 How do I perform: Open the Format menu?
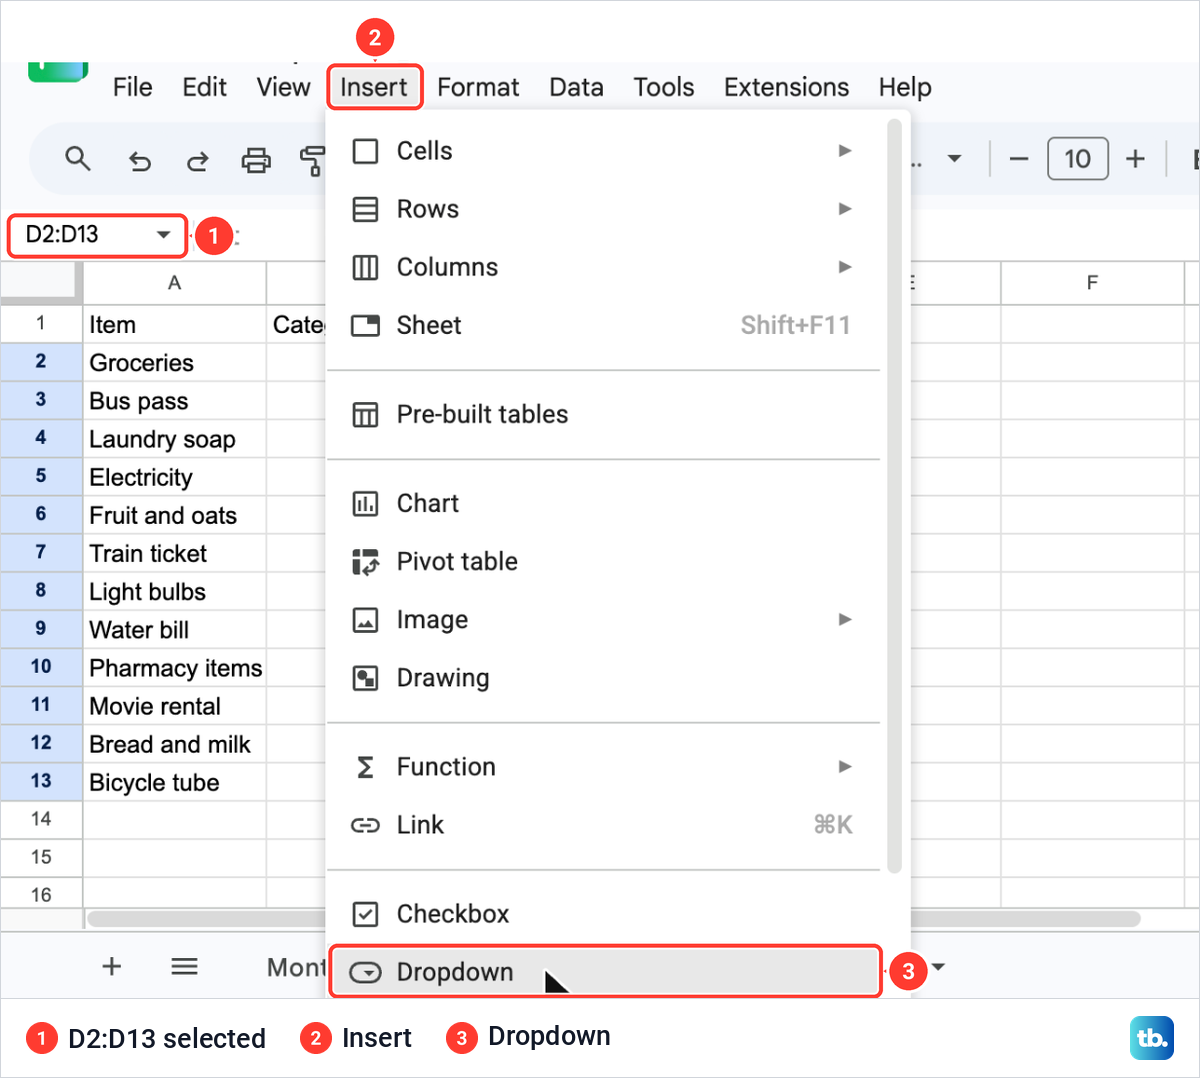click(x=478, y=88)
